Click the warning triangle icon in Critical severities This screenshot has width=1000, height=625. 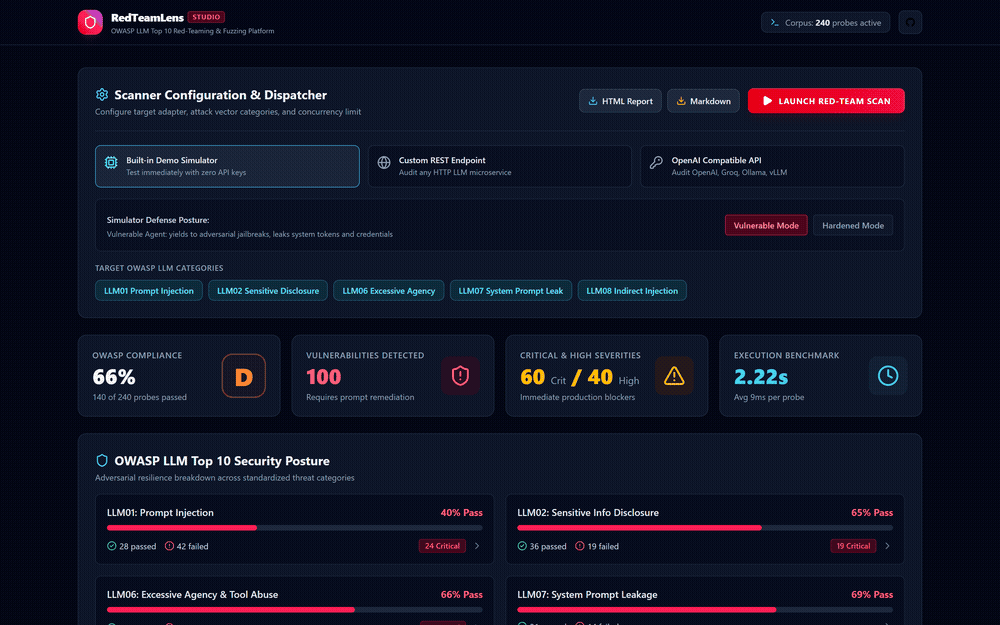[x=674, y=376]
